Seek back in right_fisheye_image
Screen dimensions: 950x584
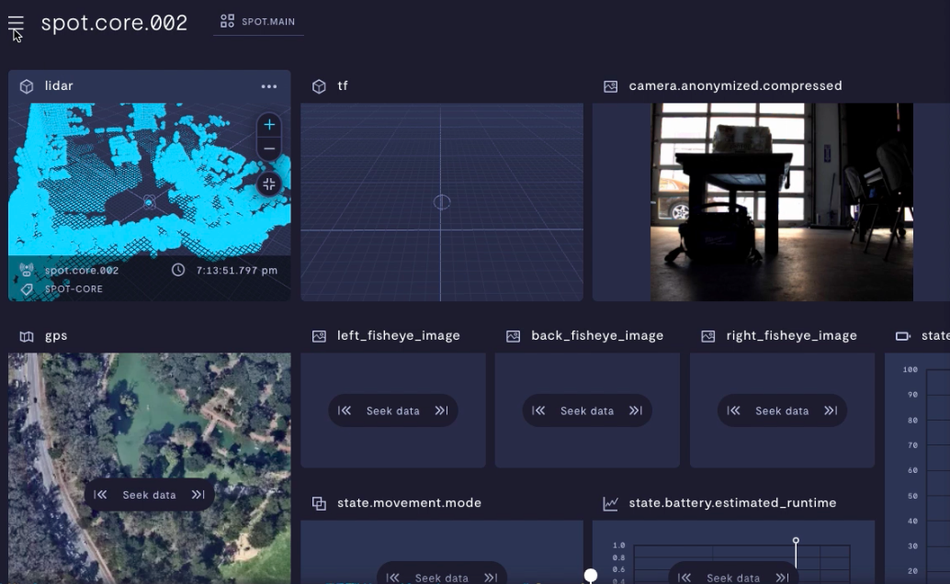pyautogui.click(x=733, y=411)
